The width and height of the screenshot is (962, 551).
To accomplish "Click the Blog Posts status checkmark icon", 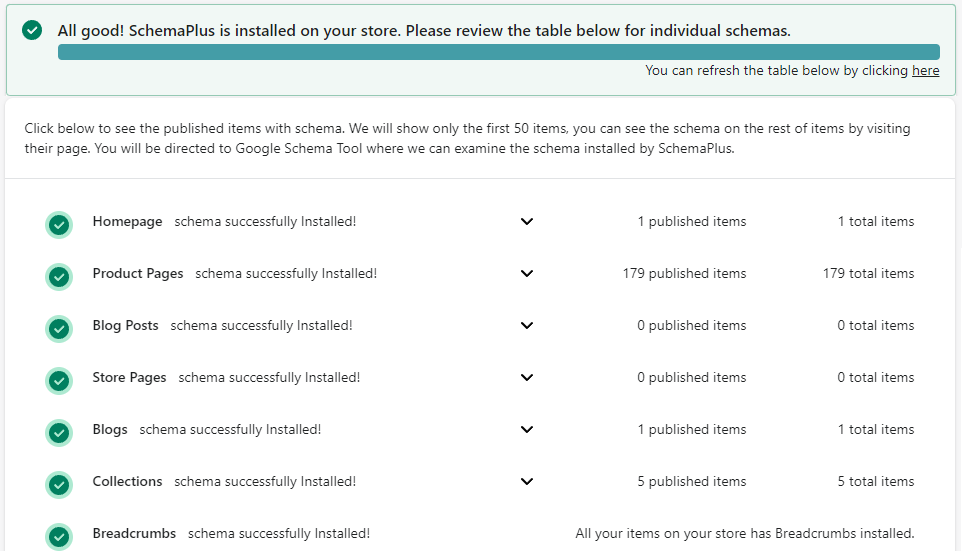I will 59,329.
